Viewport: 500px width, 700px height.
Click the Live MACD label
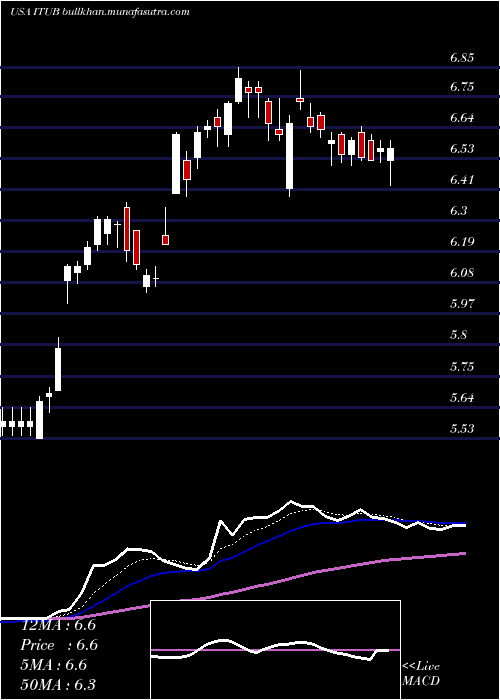(421, 673)
